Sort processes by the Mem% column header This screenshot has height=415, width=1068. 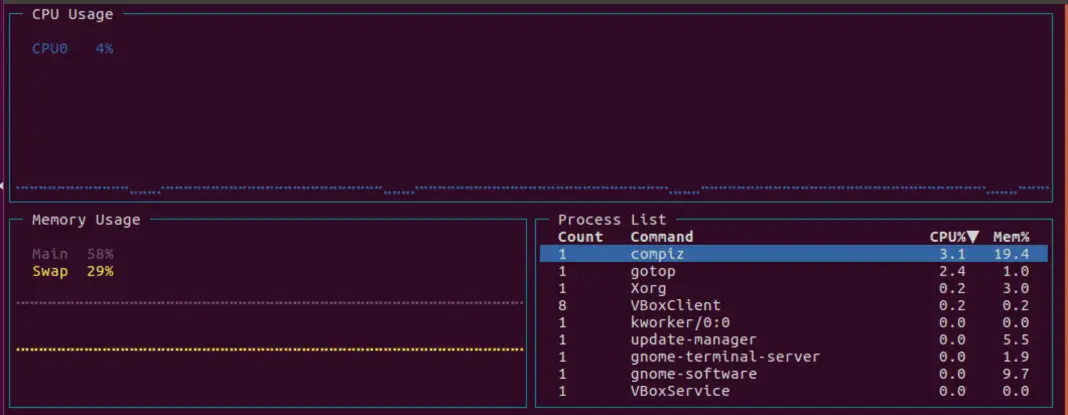coord(1011,237)
